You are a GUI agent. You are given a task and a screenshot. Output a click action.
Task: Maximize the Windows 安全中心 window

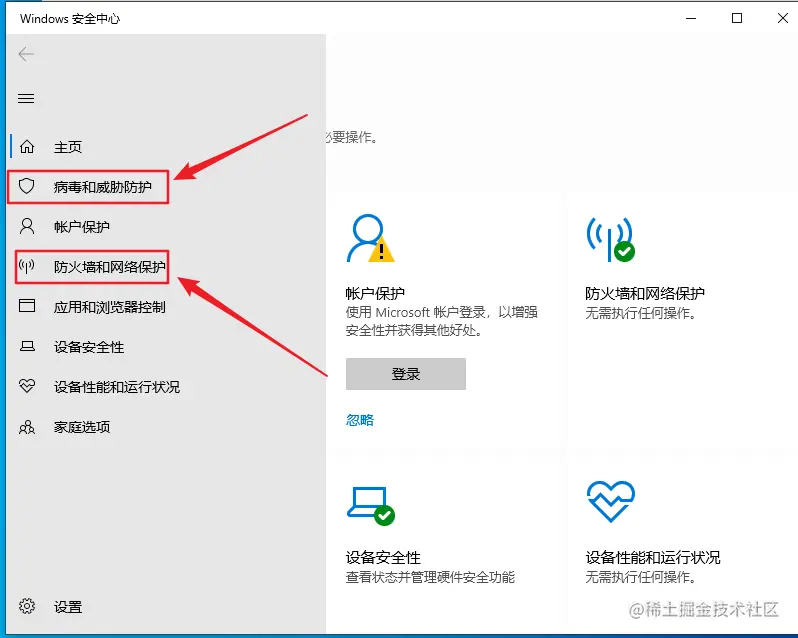tap(737, 18)
